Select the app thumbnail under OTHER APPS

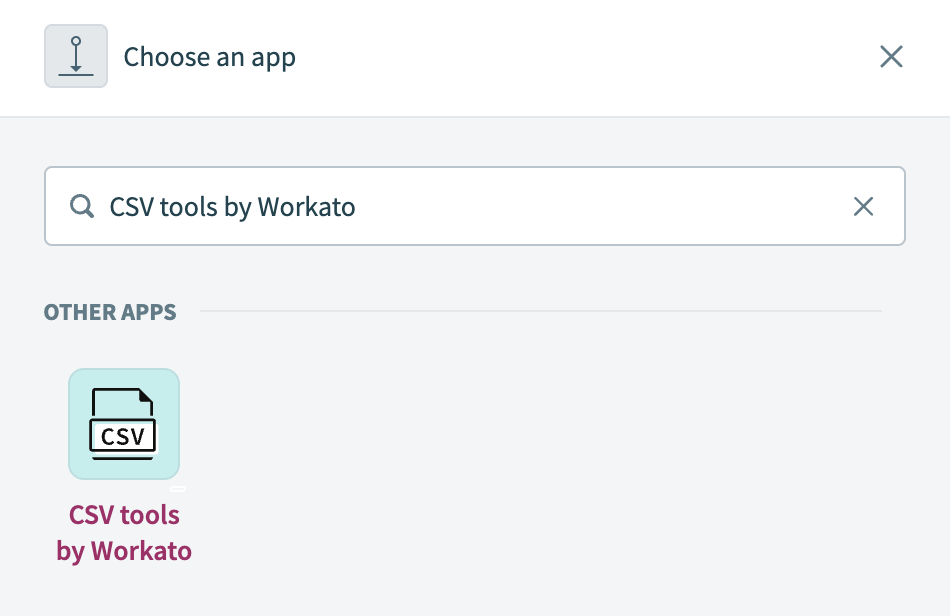pyautogui.click(x=124, y=424)
